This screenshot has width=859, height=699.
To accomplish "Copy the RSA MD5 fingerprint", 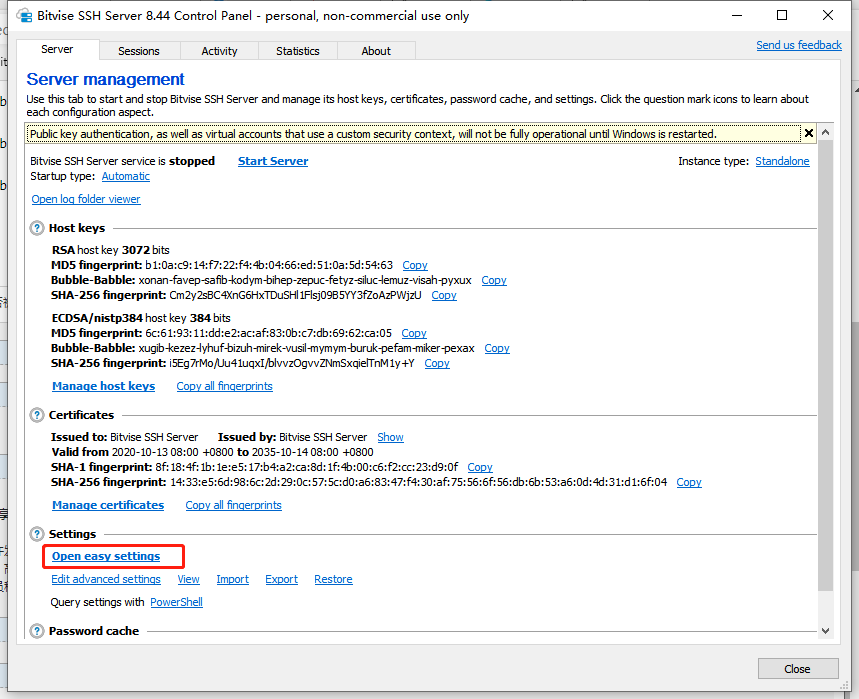I will point(415,265).
